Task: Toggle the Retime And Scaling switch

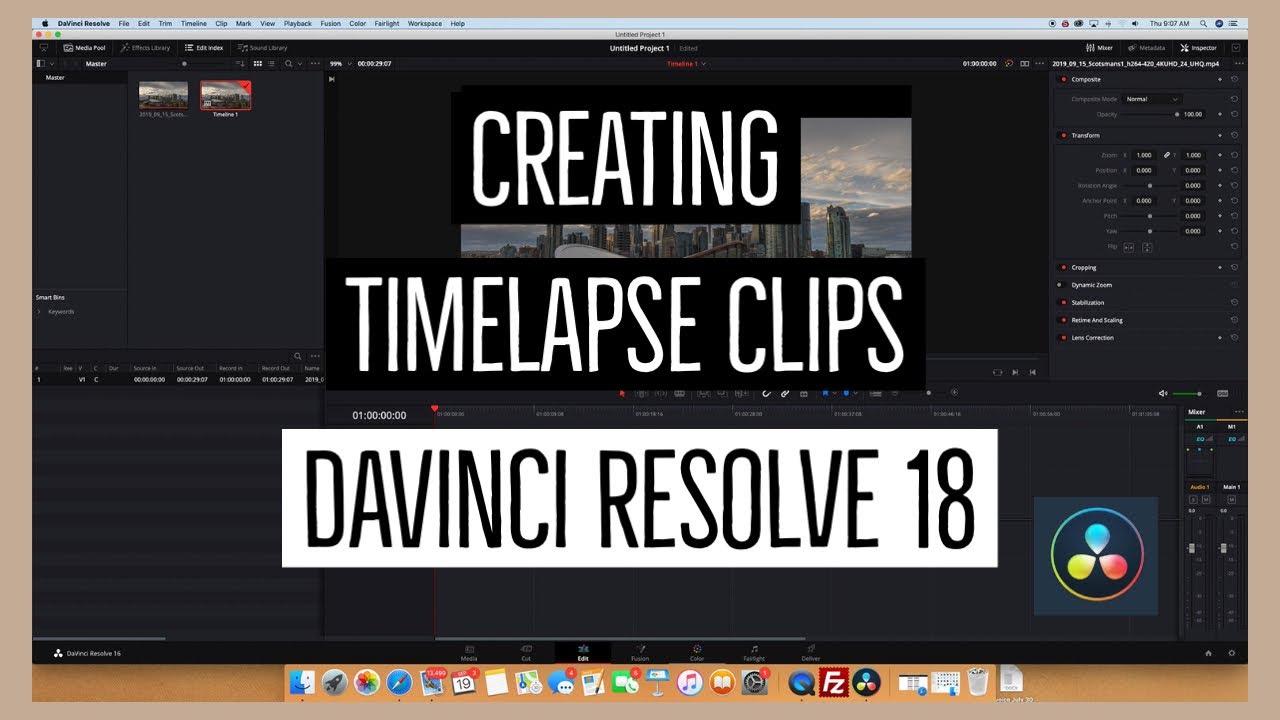Action: [1062, 320]
